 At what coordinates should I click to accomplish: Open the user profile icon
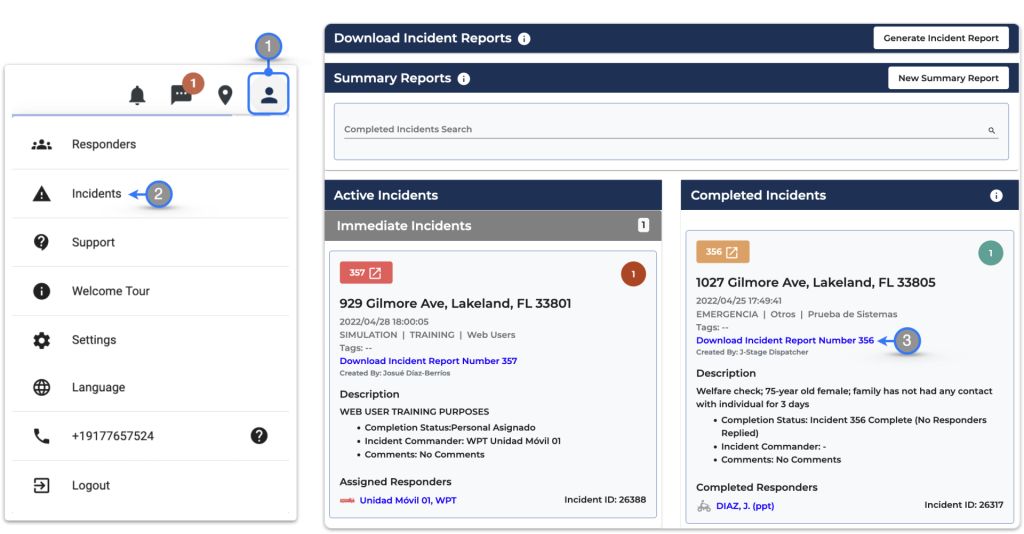click(x=268, y=95)
